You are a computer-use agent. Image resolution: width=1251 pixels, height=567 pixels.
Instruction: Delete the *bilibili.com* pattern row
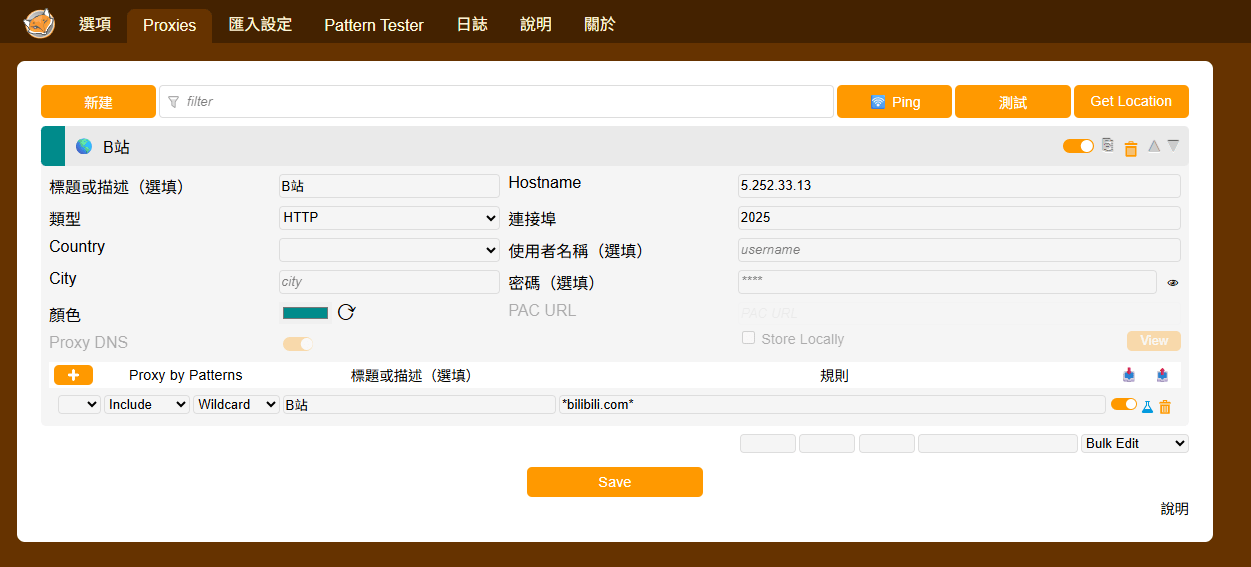(x=1165, y=406)
